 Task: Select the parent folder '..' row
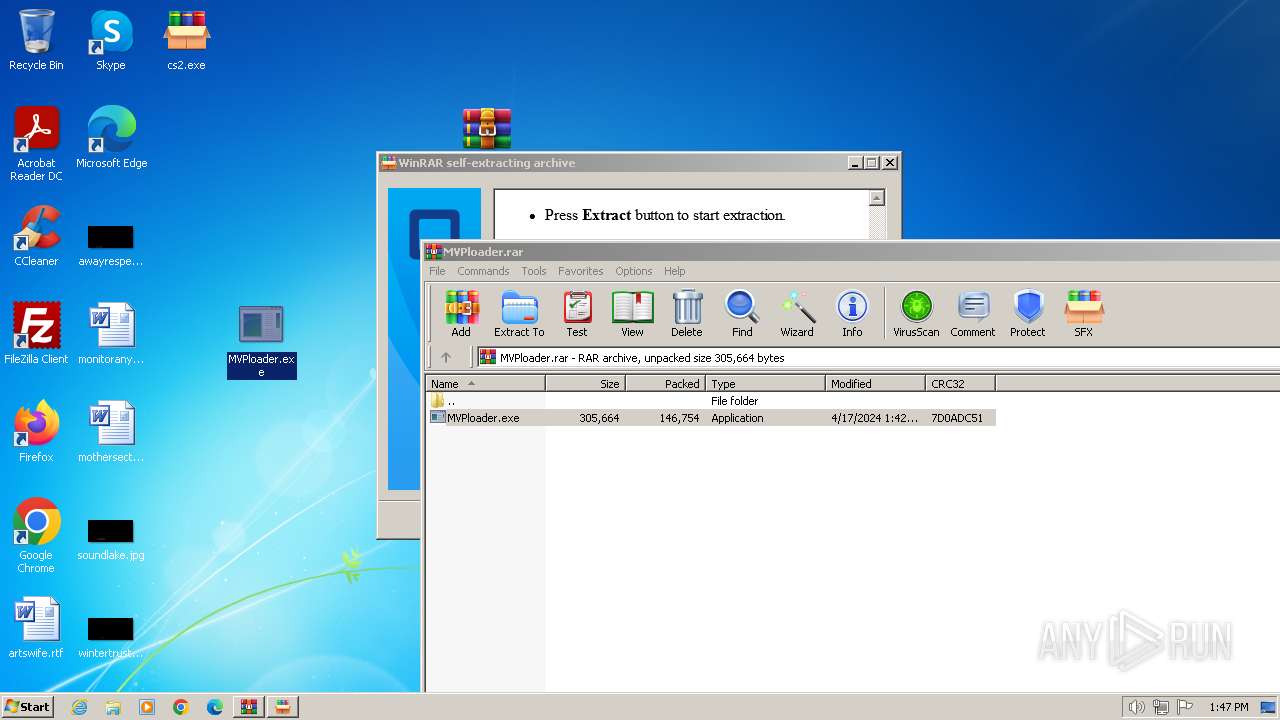710,401
